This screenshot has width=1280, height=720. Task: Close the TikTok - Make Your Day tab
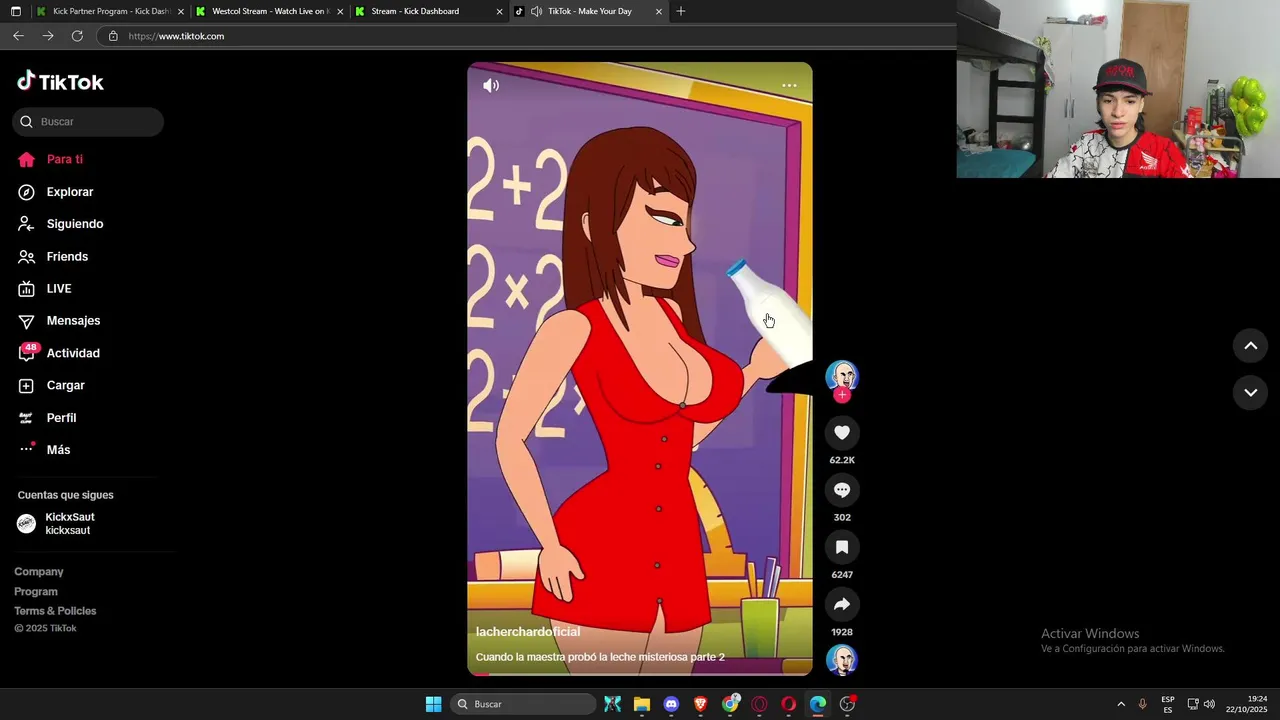tap(659, 12)
